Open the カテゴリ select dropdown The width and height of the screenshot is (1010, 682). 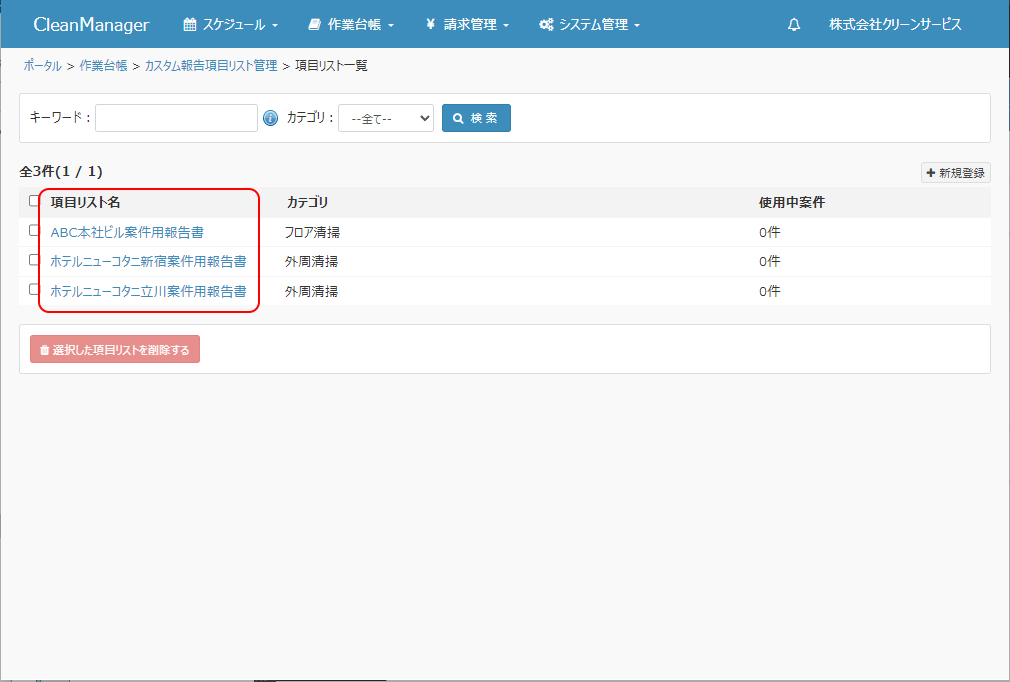385,118
